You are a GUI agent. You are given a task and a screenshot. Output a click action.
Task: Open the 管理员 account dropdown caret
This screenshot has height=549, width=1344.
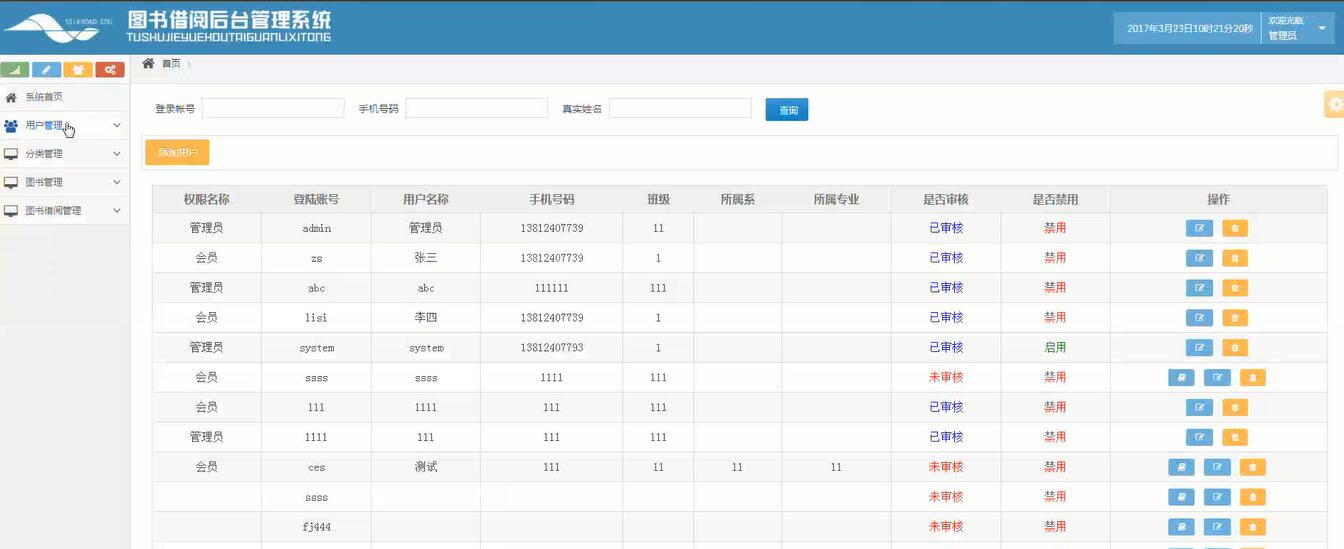pyautogui.click(x=1322, y=28)
